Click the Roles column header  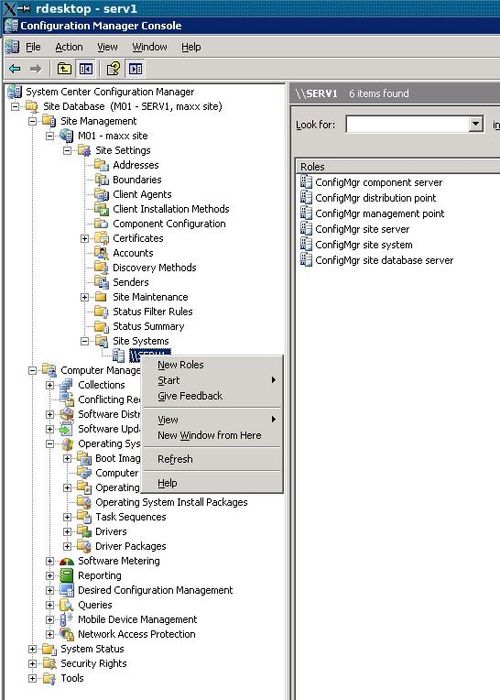[398, 167]
